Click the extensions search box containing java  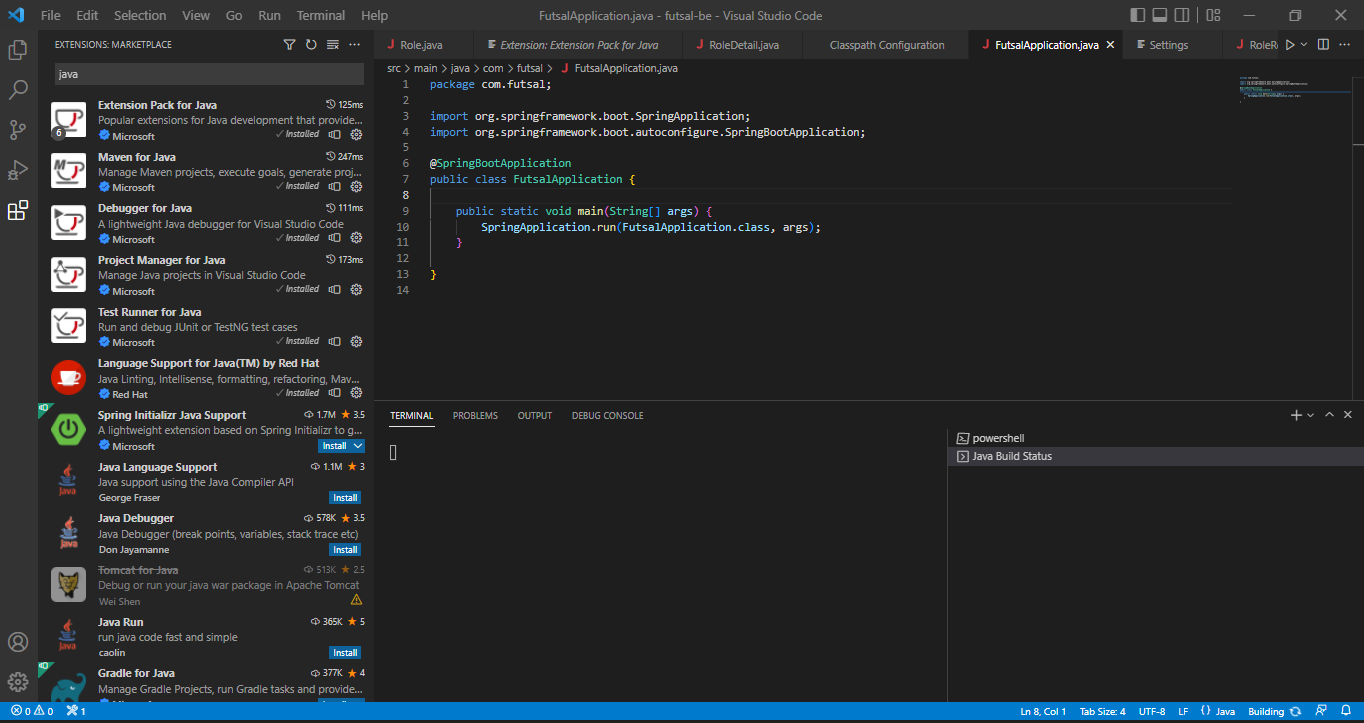(209, 74)
